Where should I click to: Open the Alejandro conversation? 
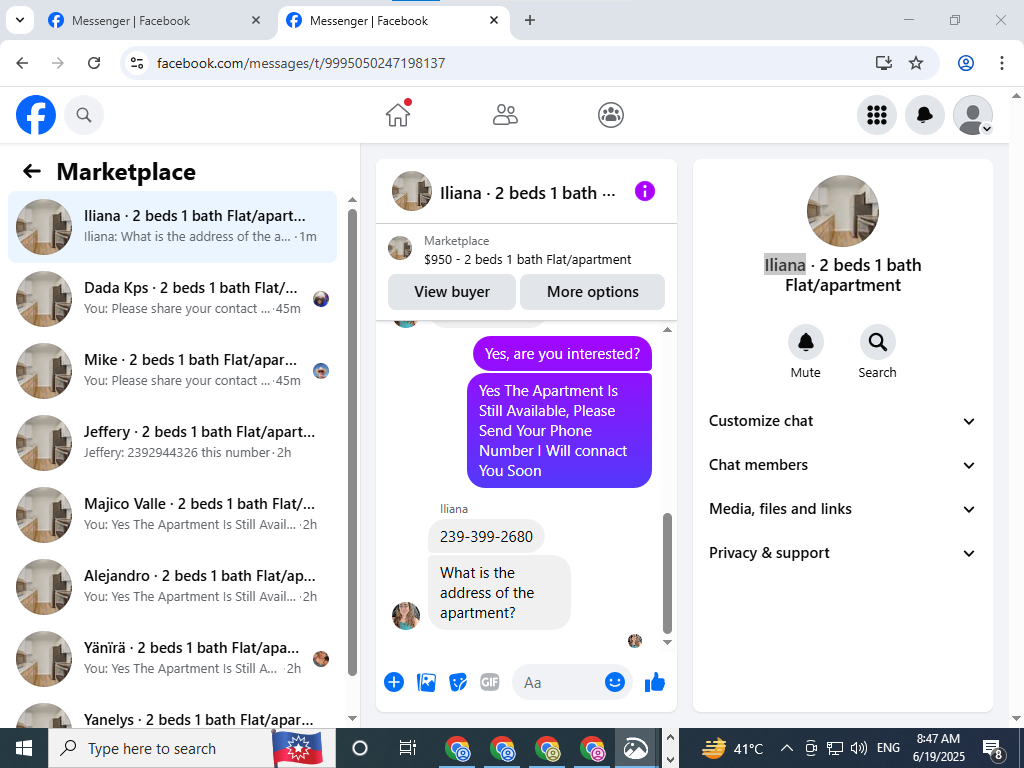tap(172, 586)
